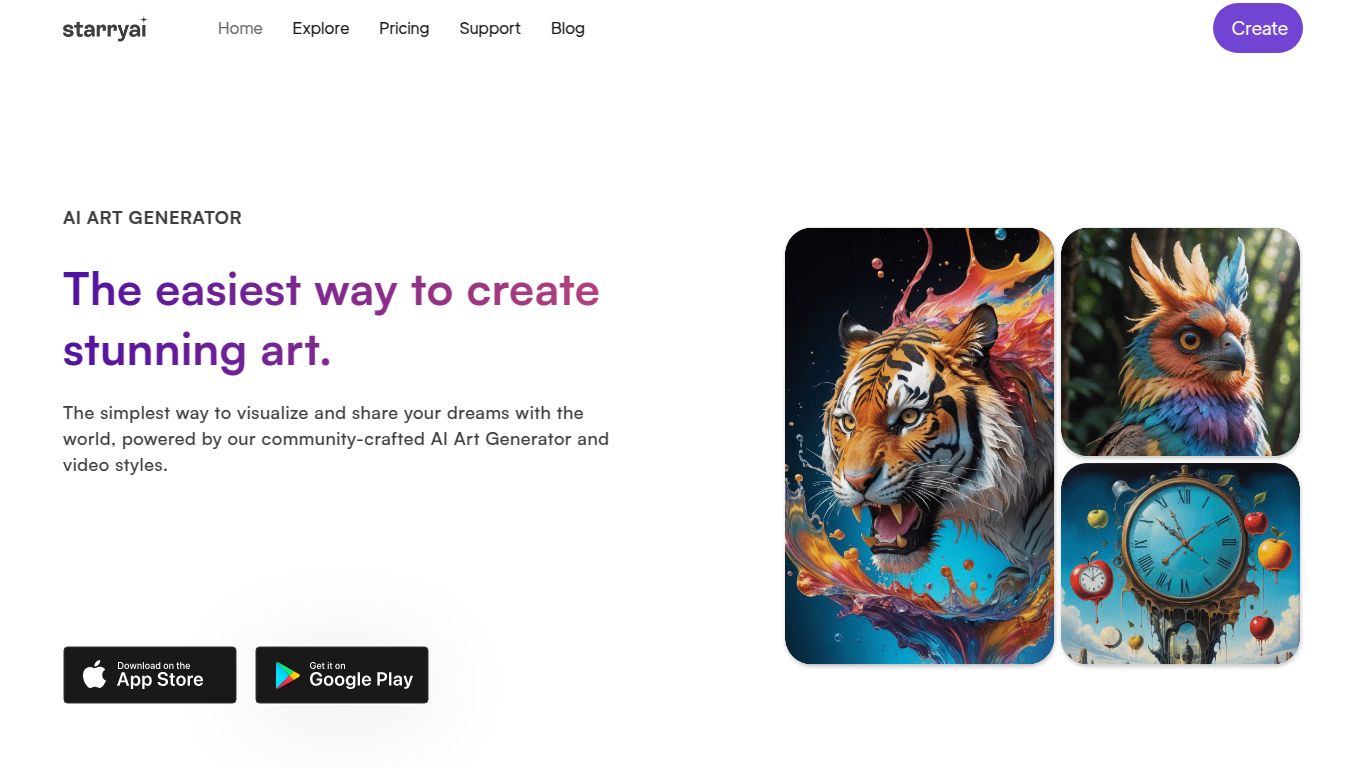Click the 'AI ART GENERATOR' label

(152, 218)
